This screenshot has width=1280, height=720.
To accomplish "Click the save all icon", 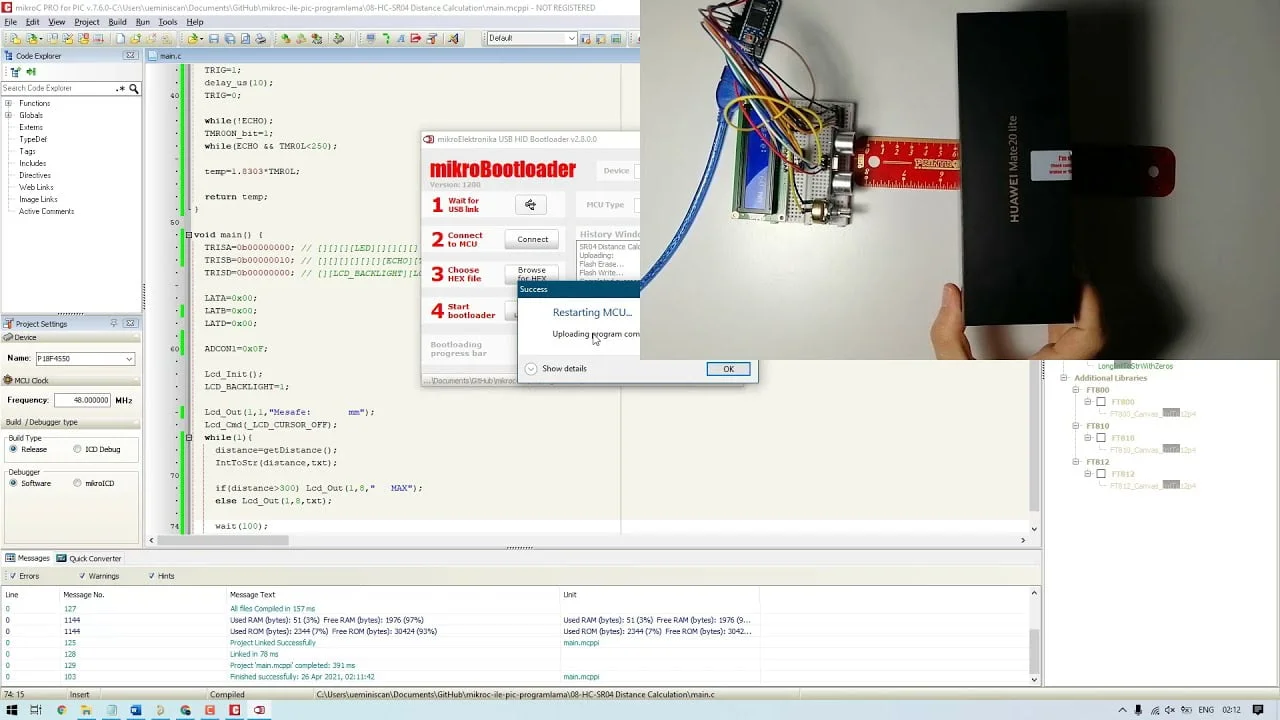I will [x=229, y=38].
